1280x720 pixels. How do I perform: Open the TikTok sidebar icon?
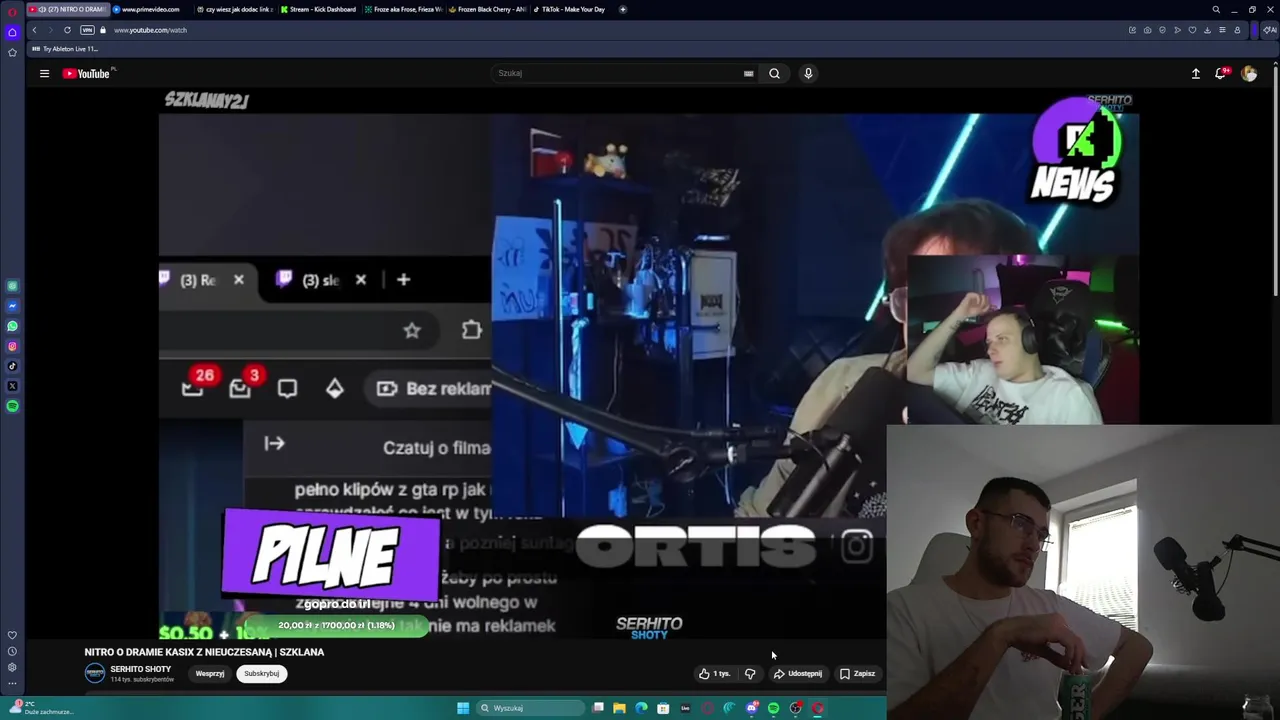[12, 366]
